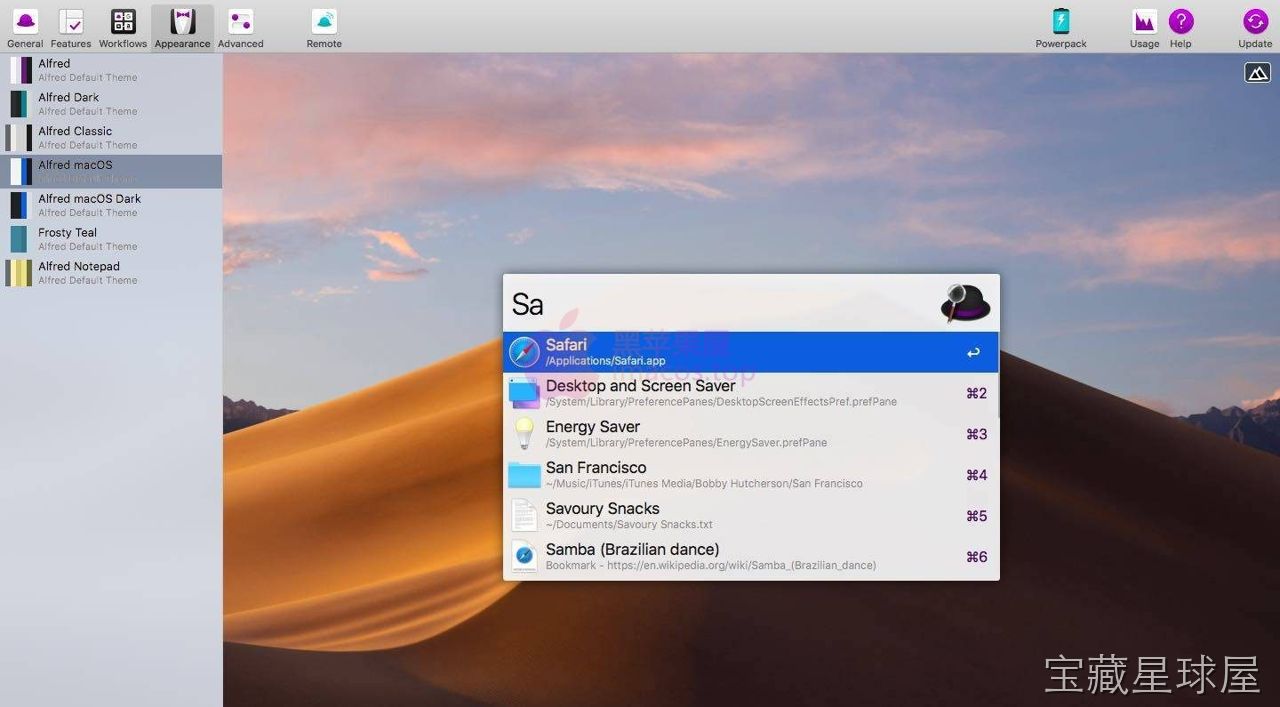Click the mountain picture icon above the preview

[1257, 72]
